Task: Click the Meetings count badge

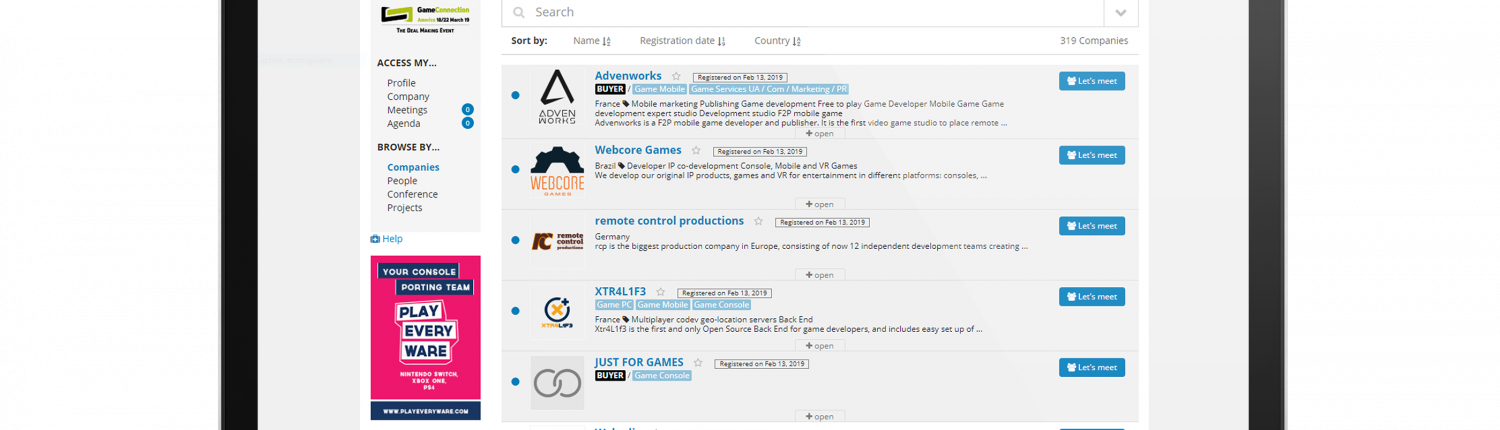Action: click(467, 110)
